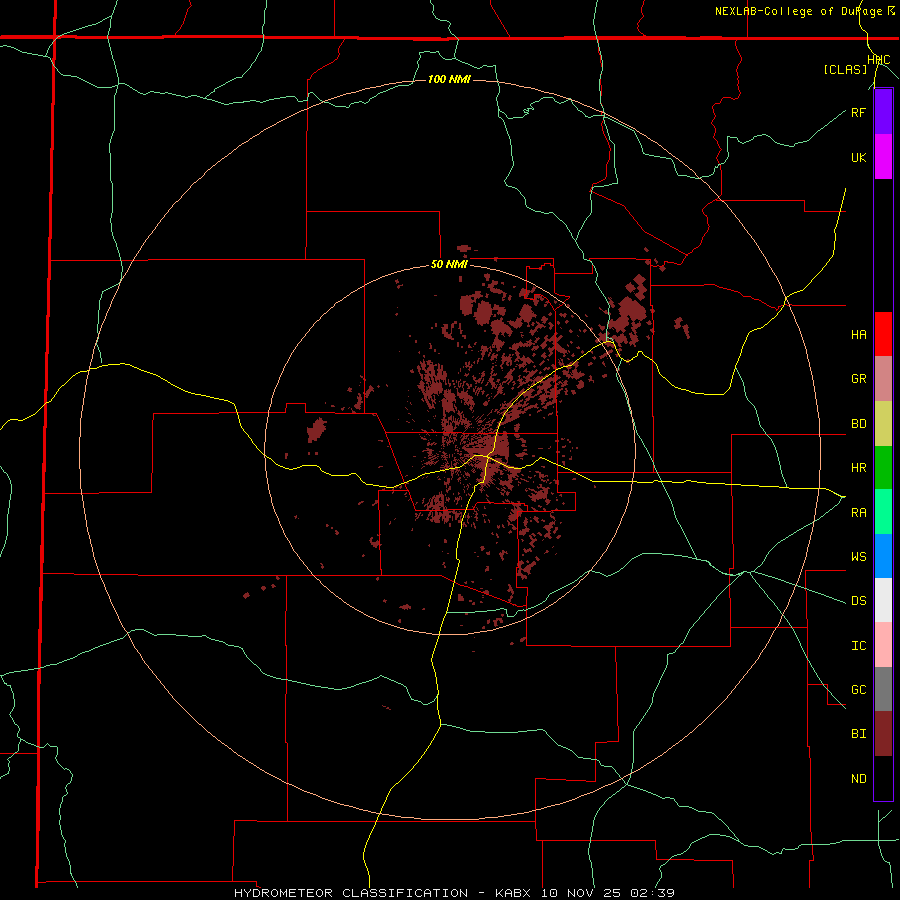Click the 50 NMI range ring label
This screenshot has width=900, height=900.
tap(449, 265)
